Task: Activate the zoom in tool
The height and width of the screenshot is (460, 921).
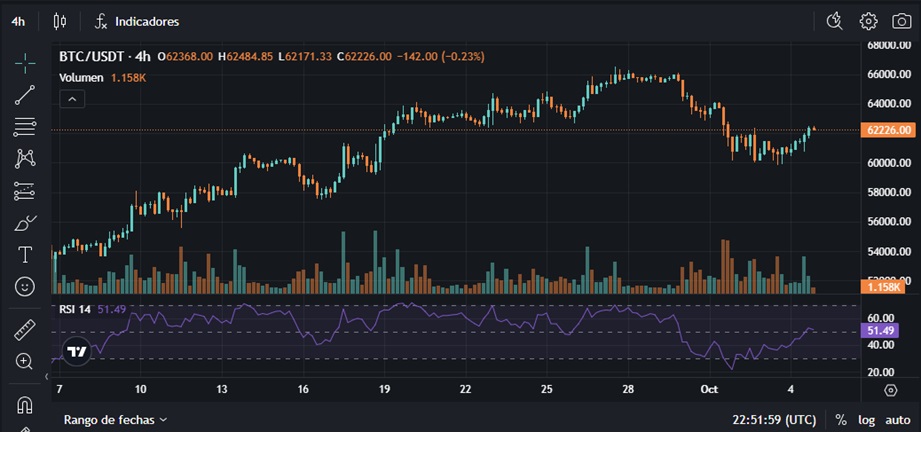Action: 25,361
